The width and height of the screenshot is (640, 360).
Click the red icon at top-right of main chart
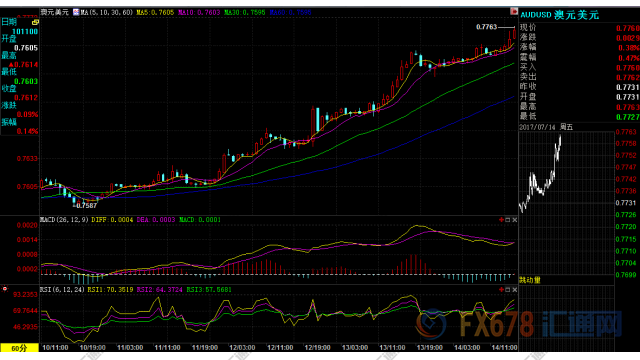514,11
